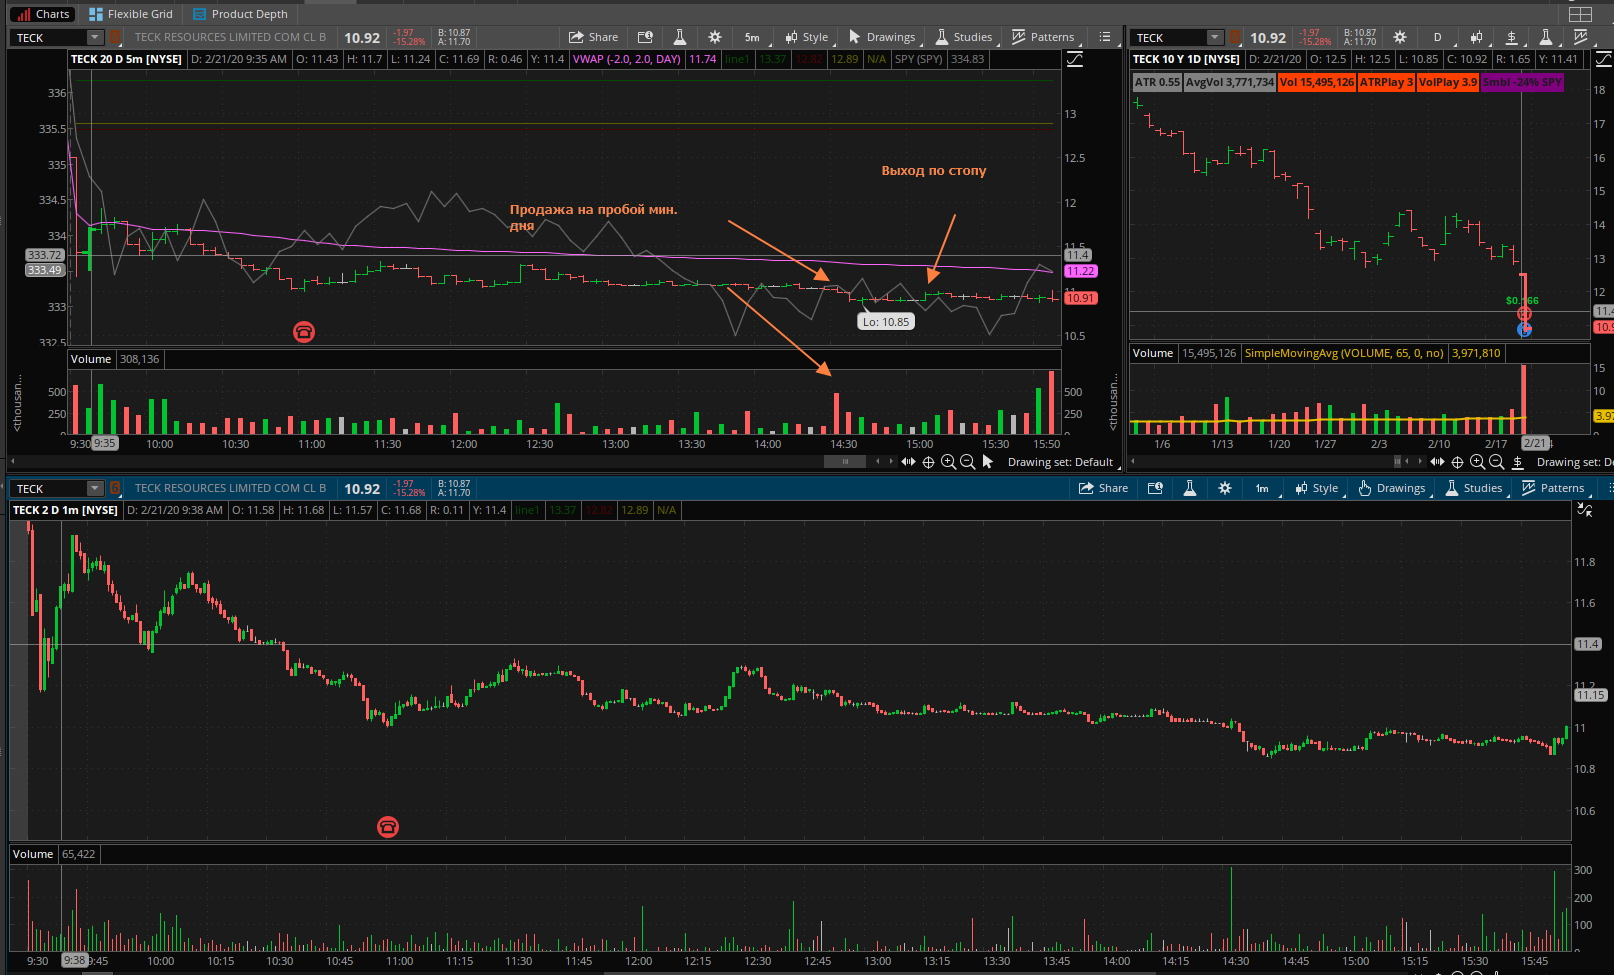The height and width of the screenshot is (975, 1614).
Task: Share the 1m chart
Action: 1103,488
